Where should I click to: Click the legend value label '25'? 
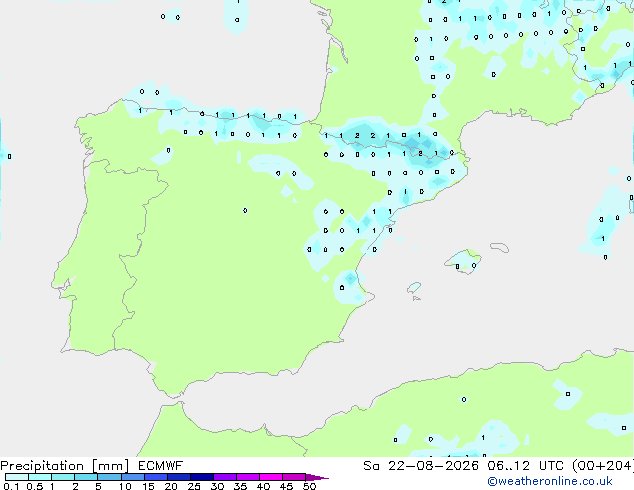194,486
